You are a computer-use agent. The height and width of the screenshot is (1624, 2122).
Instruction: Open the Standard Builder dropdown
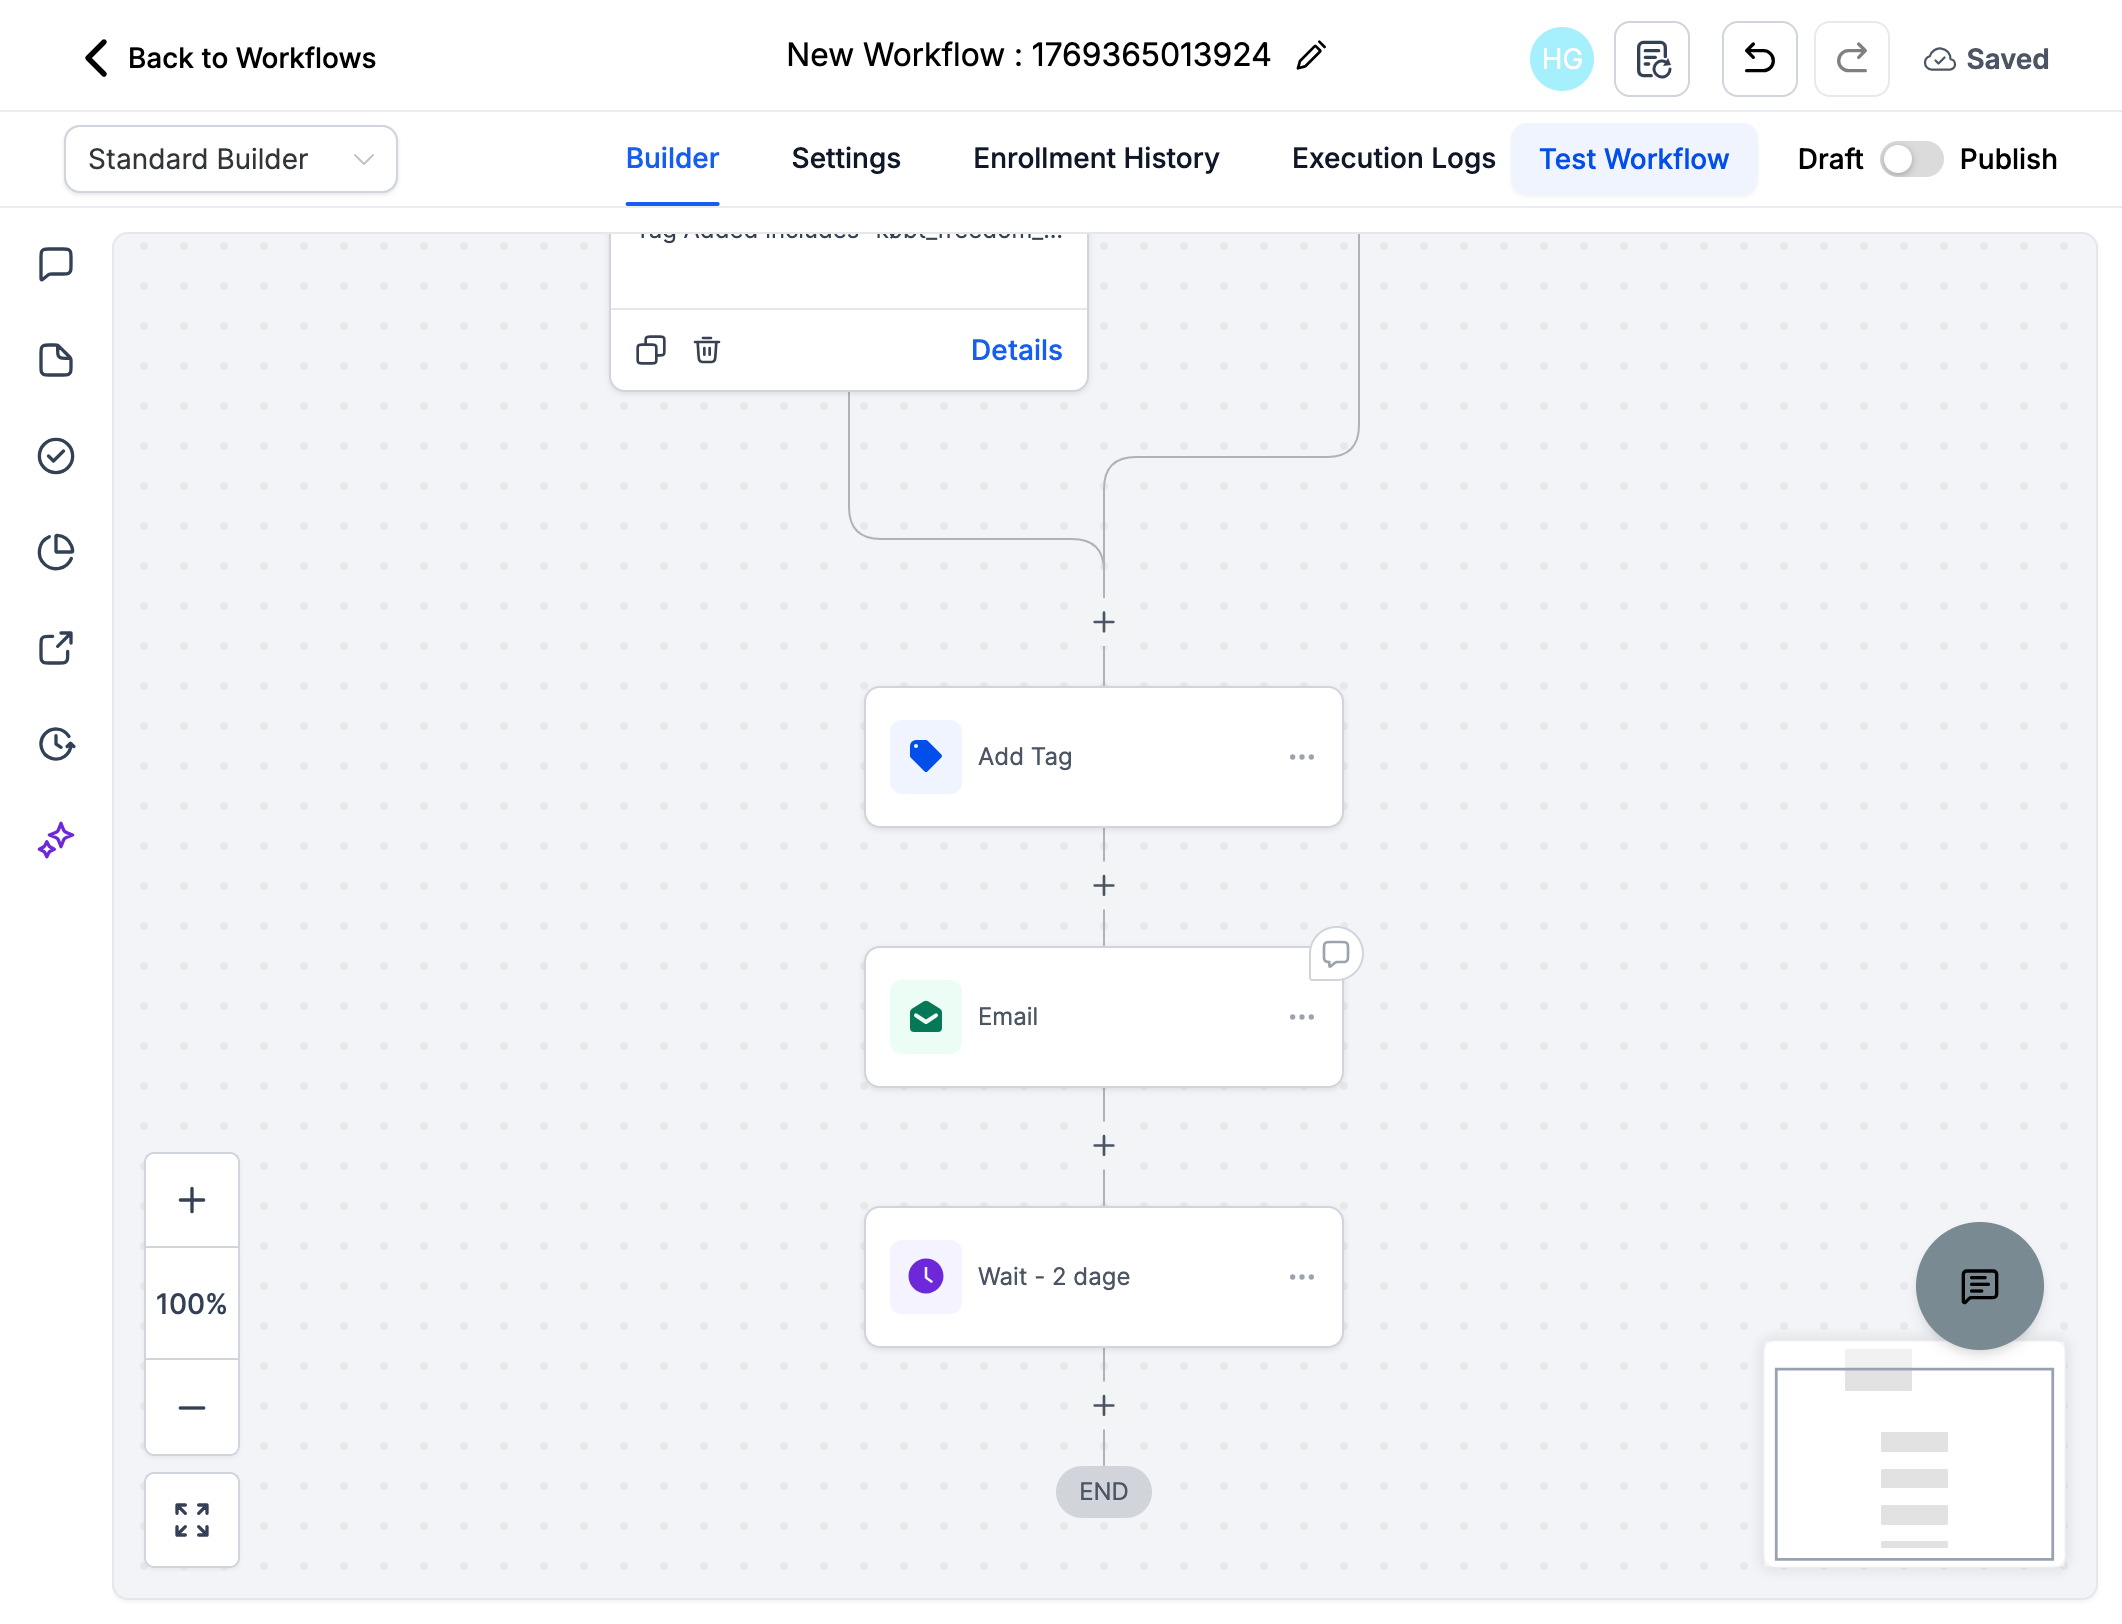pyautogui.click(x=231, y=159)
